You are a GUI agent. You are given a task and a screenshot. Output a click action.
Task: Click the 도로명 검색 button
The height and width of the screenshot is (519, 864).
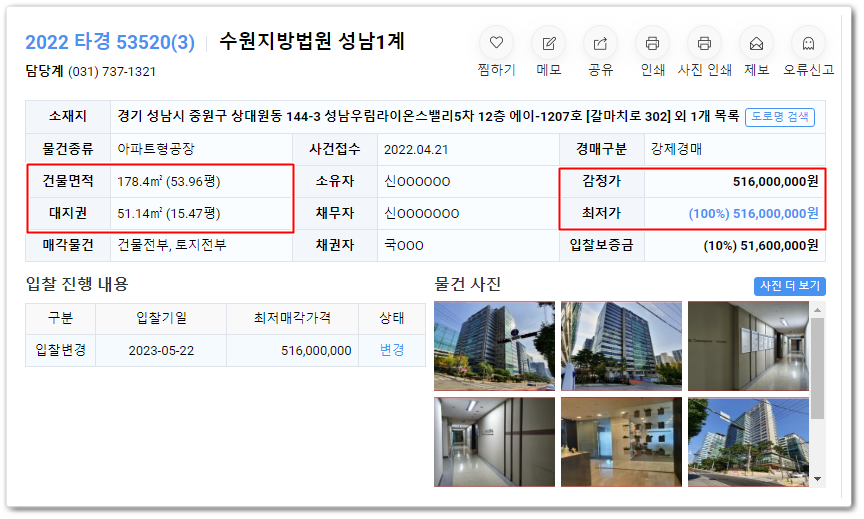pyautogui.click(x=780, y=117)
